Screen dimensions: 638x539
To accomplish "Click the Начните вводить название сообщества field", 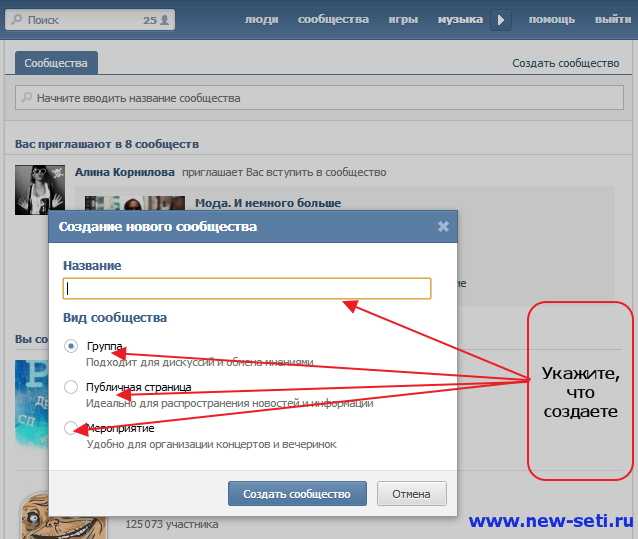I will click(319, 98).
